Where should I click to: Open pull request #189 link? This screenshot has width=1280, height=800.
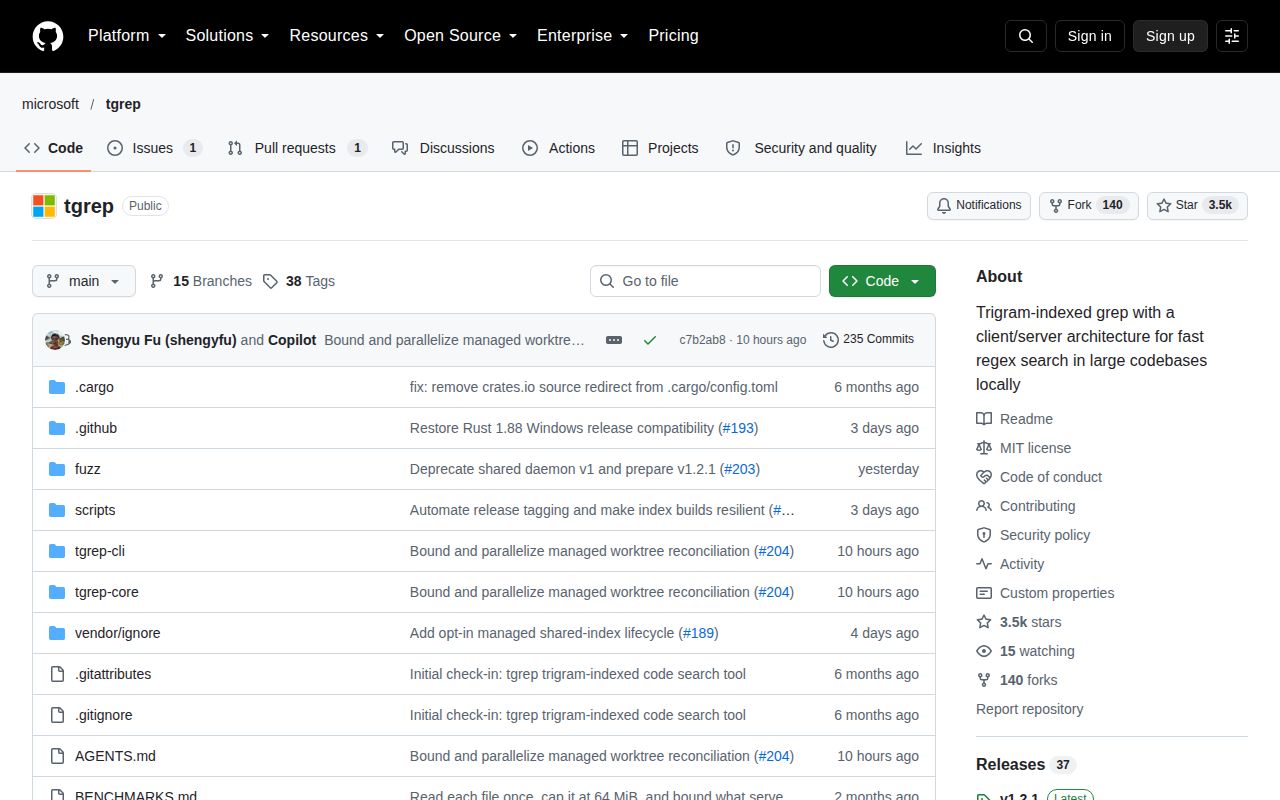698,633
